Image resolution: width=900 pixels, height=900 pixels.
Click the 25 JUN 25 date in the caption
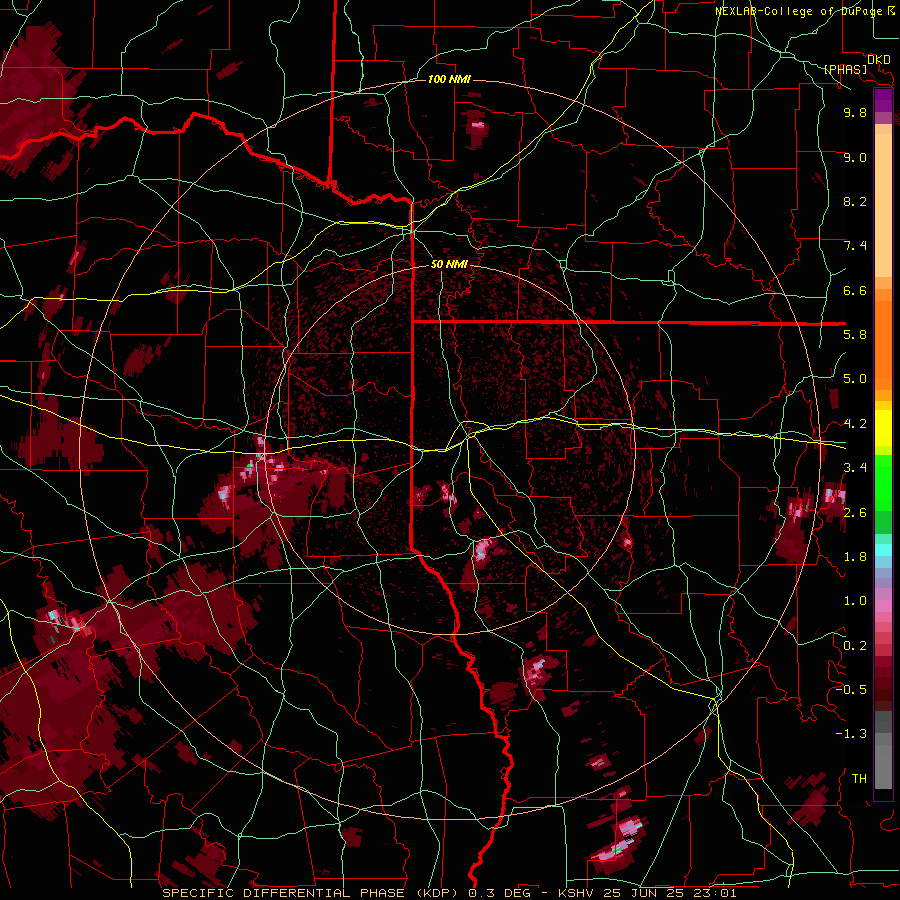643,893
